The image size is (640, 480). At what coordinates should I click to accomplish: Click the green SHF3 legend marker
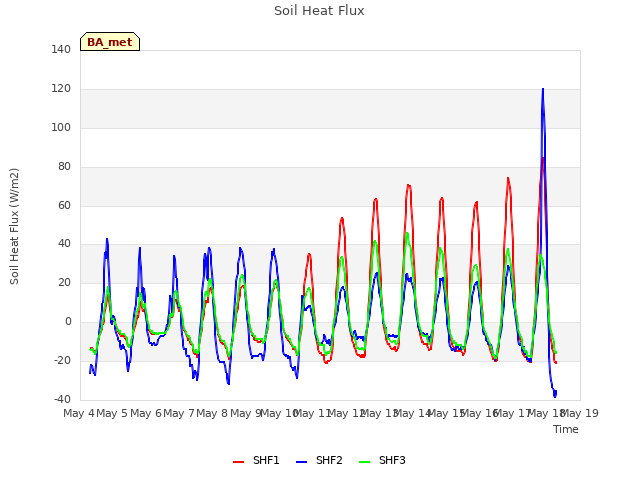click(364, 462)
